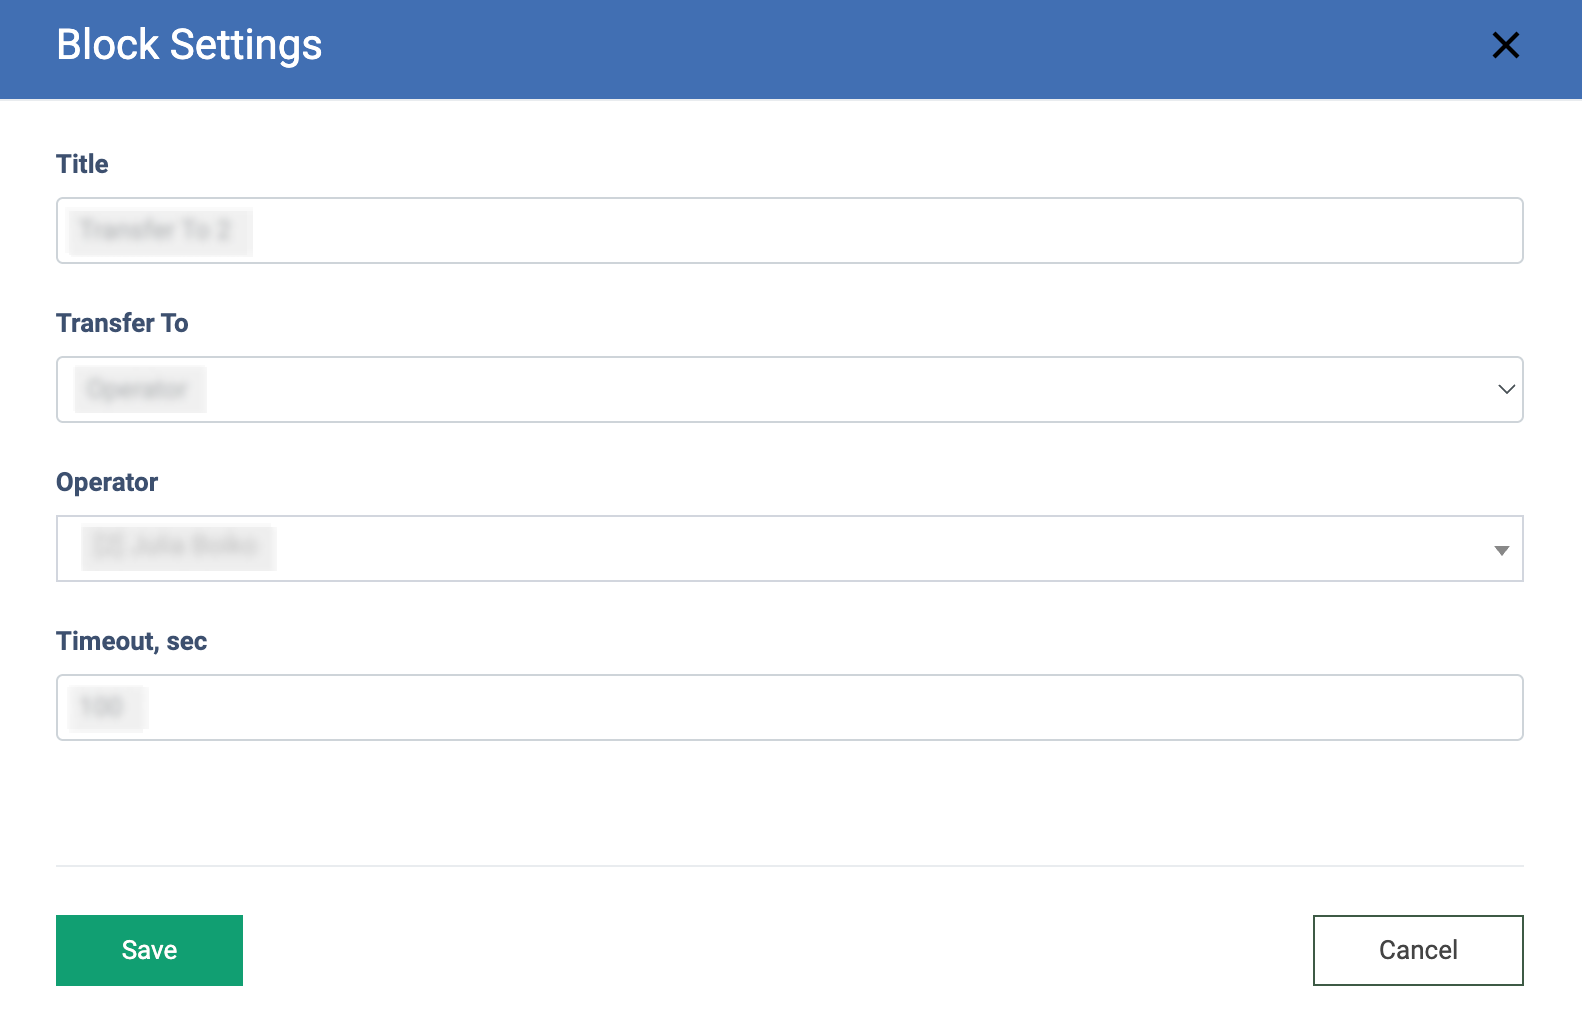
Task: Click the Cancel button
Action: [x=1417, y=950]
